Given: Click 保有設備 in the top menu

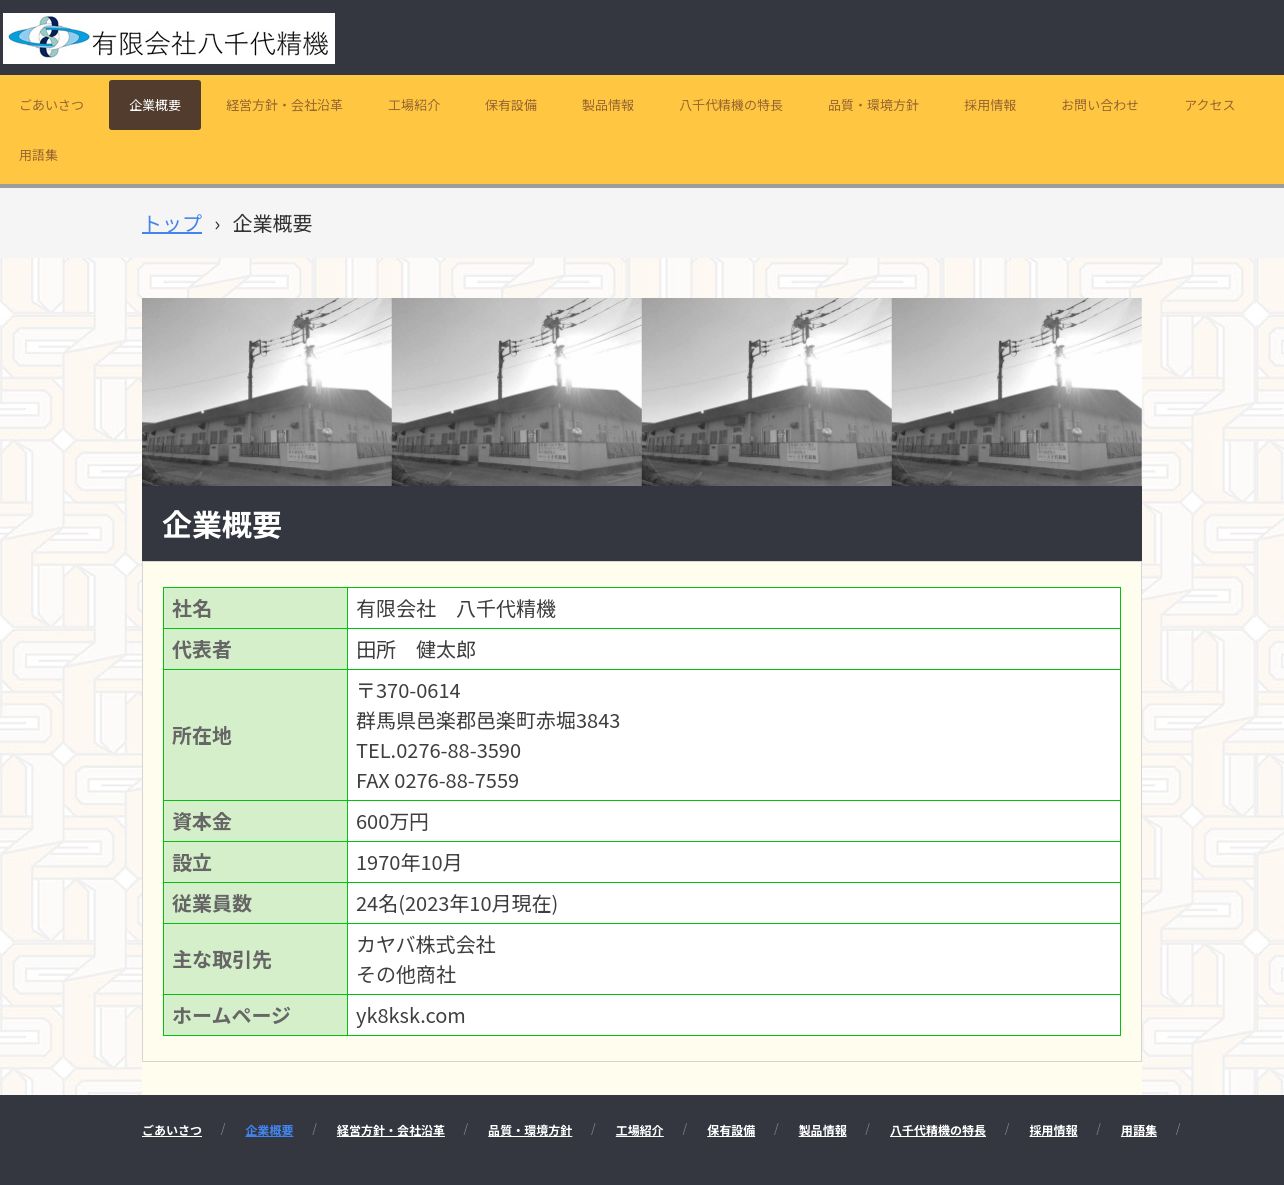Looking at the screenshot, I should pyautogui.click(x=511, y=105).
